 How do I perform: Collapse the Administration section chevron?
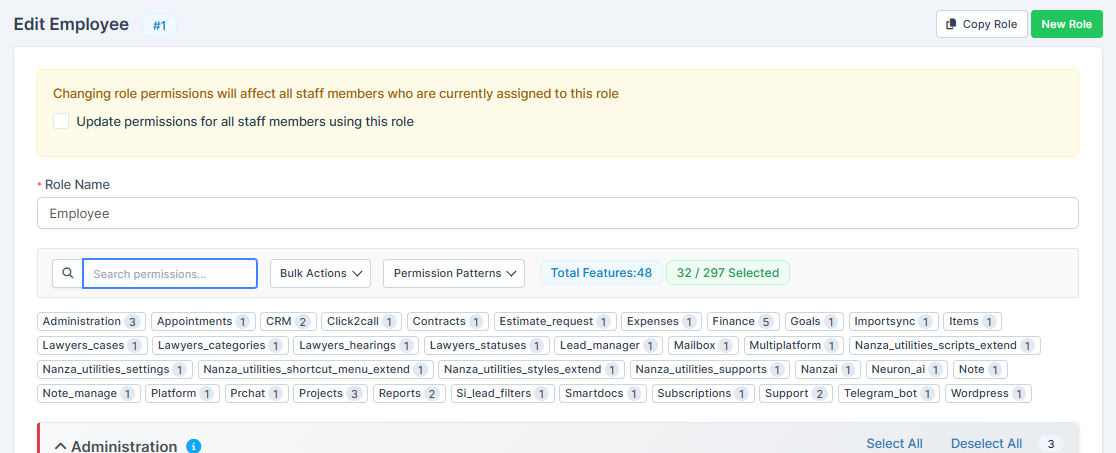click(x=60, y=446)
